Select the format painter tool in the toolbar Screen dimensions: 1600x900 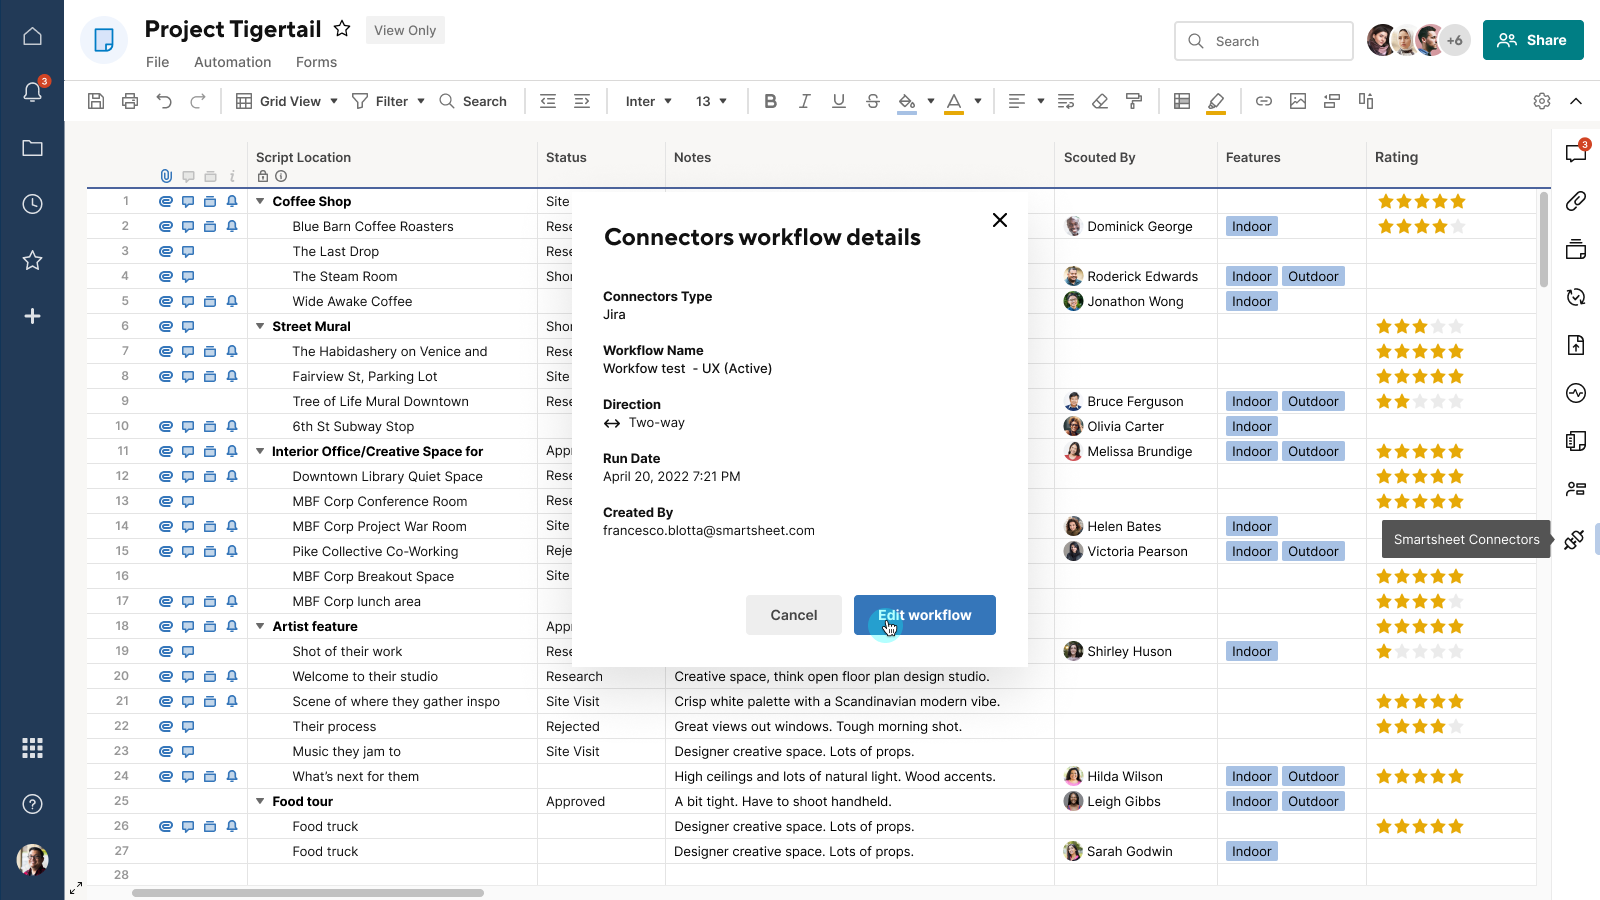[1134, 101]
